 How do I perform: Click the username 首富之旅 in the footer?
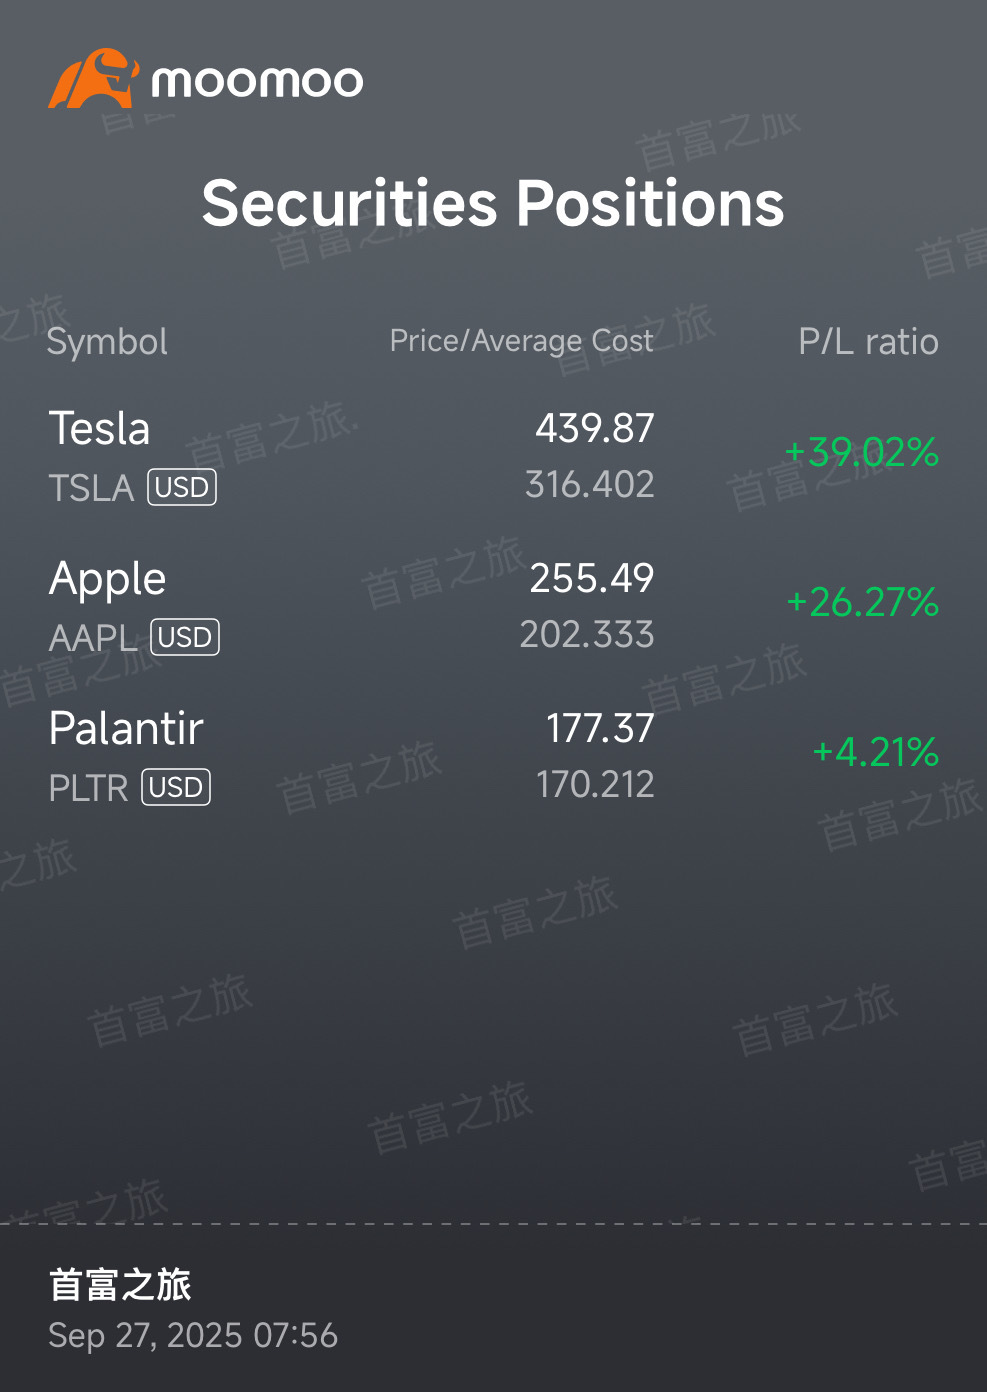[x=120, y=1285]
